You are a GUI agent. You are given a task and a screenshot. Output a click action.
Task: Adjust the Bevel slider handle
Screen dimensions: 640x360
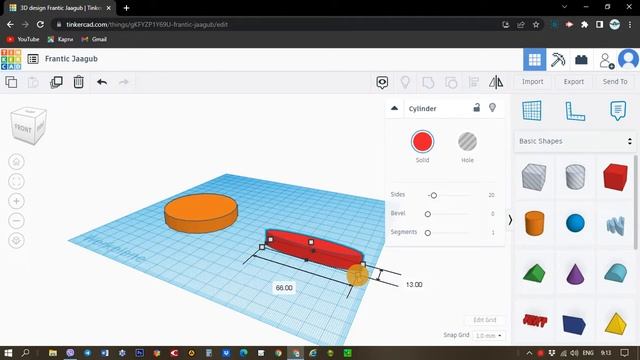(428, 214)
